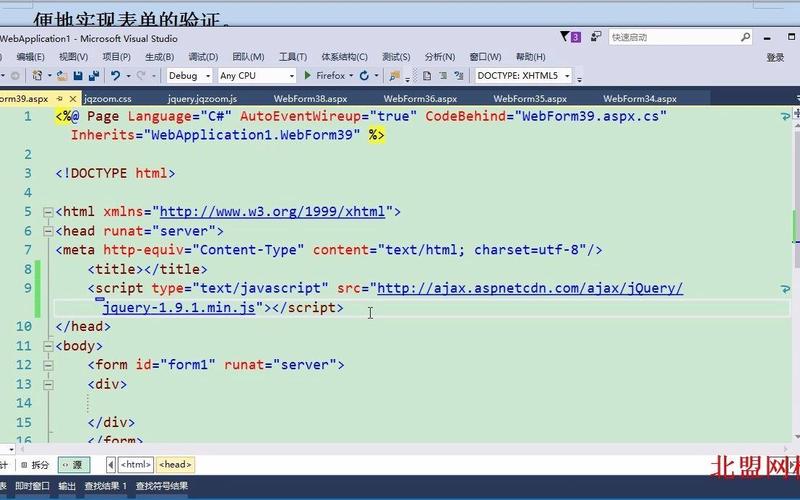
Task: Switch to the jqzoom.css tab
Action: (108, 98)
